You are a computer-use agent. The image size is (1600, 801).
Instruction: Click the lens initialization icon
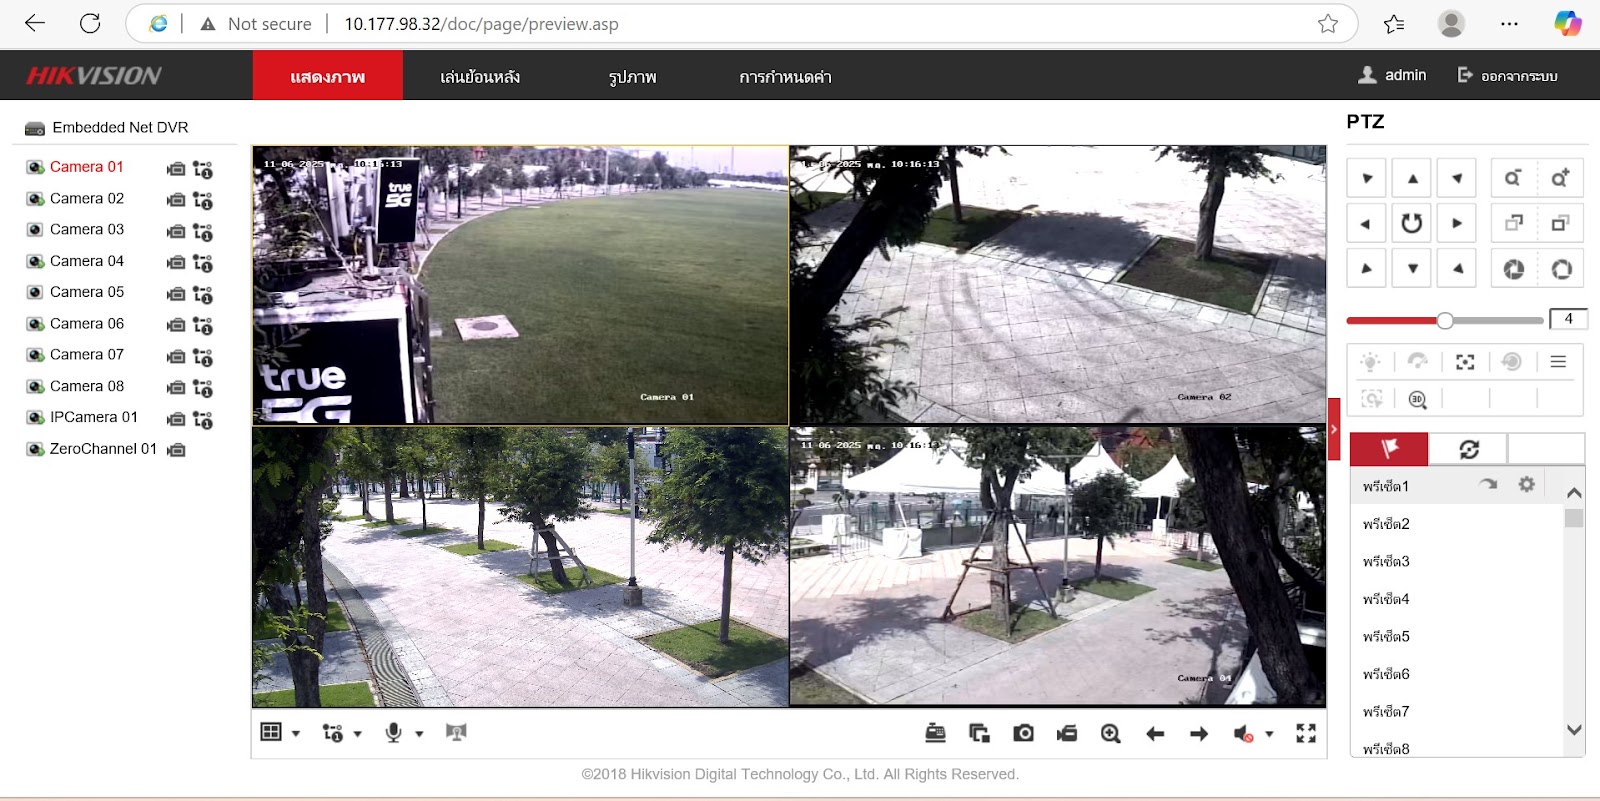point(1511,362)
